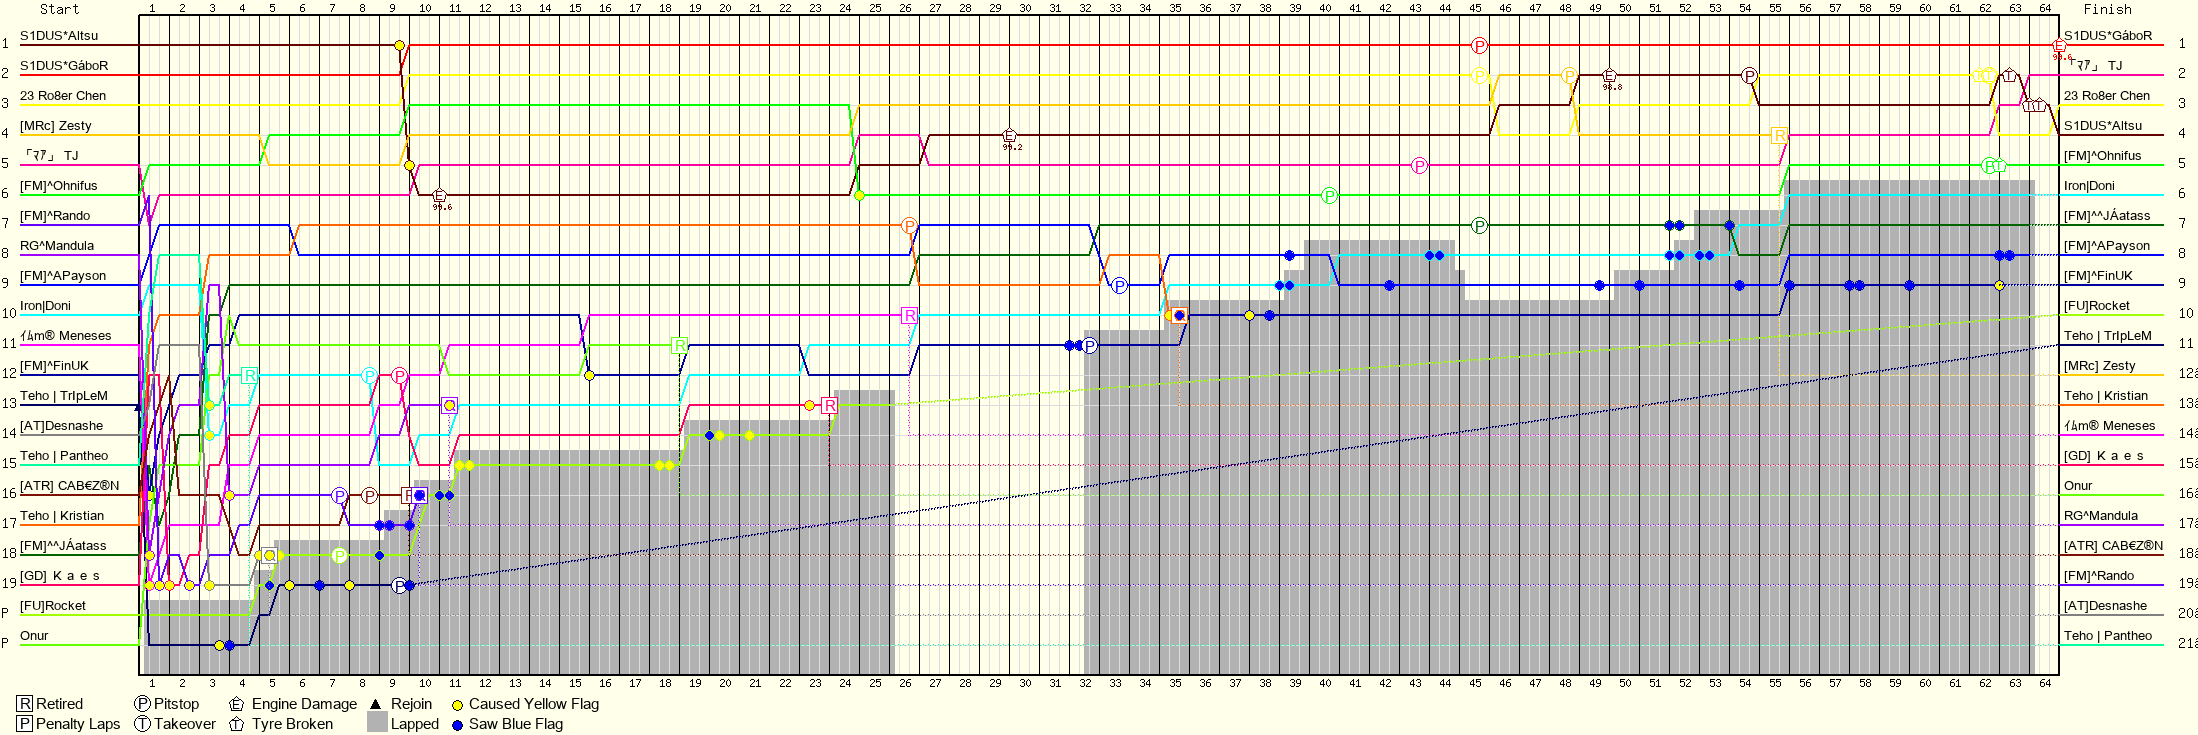Screen dimensions: 2198x735
Task: Select S1DUS*GáboR in the Finish list
Action: (2108, 36)
